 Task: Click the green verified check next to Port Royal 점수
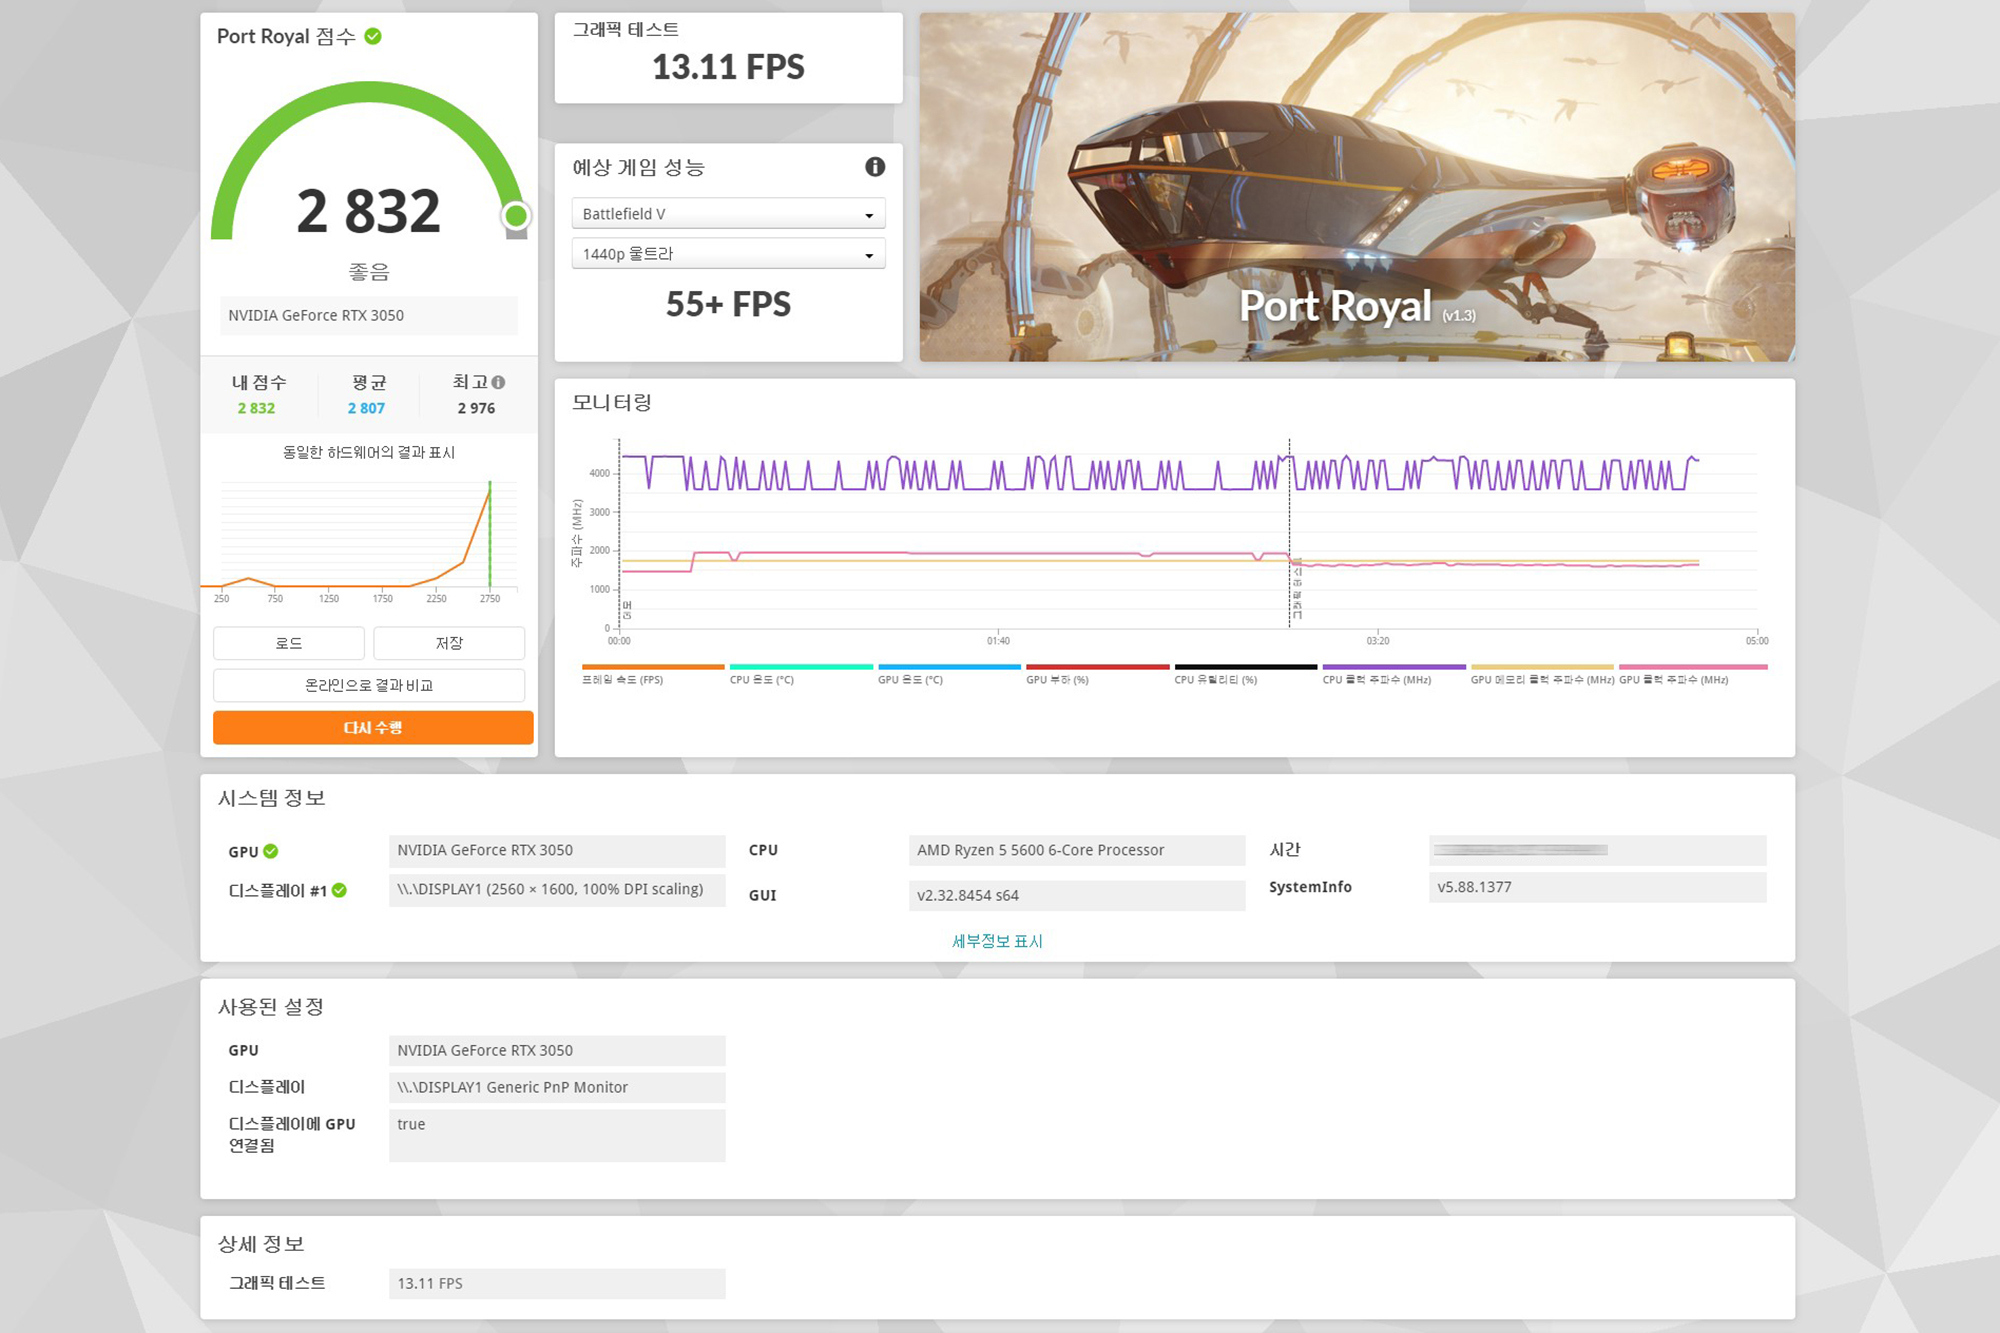(x=373, y=37)
